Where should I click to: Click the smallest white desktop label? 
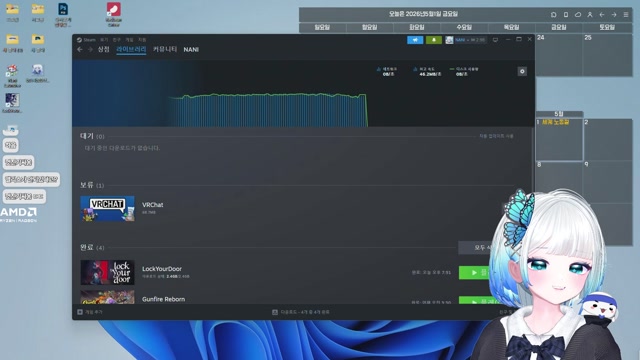[x=11, y=145]
